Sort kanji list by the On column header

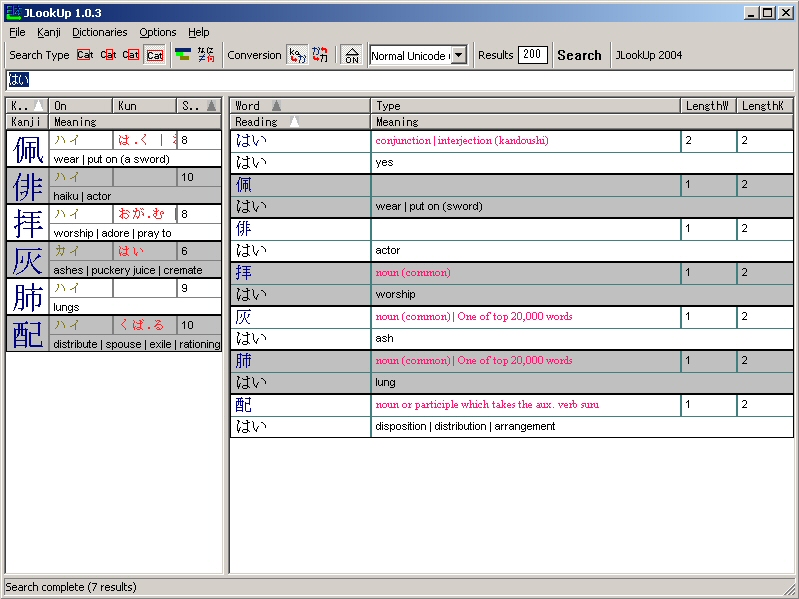[x=81, y=105]
